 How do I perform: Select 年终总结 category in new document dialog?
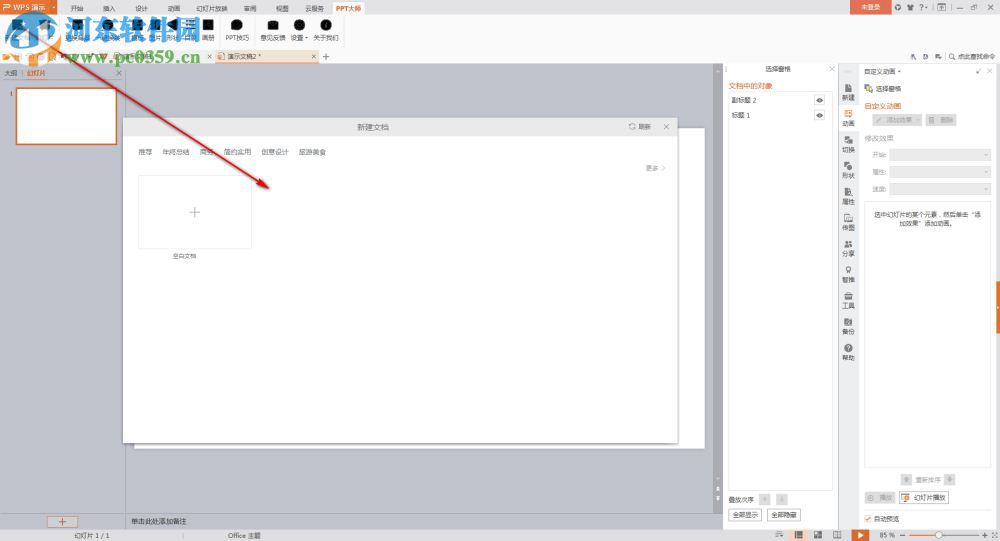(x=176, y=152)
